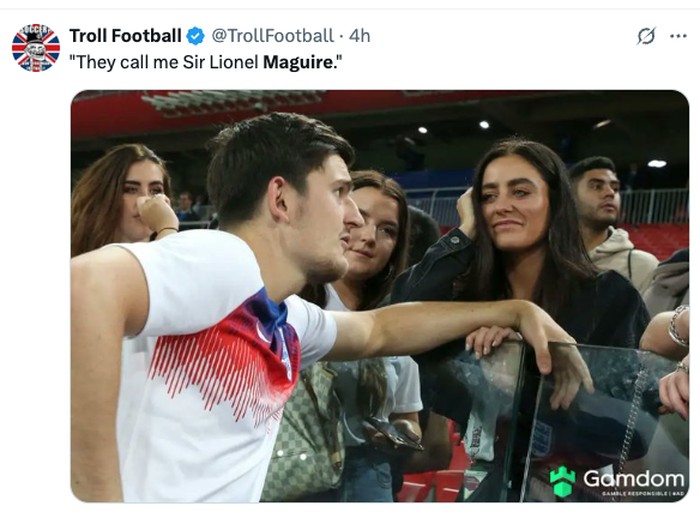Open the Grok explain icon on the post
This screenshot has width=700, height=518.
(647, 36)
